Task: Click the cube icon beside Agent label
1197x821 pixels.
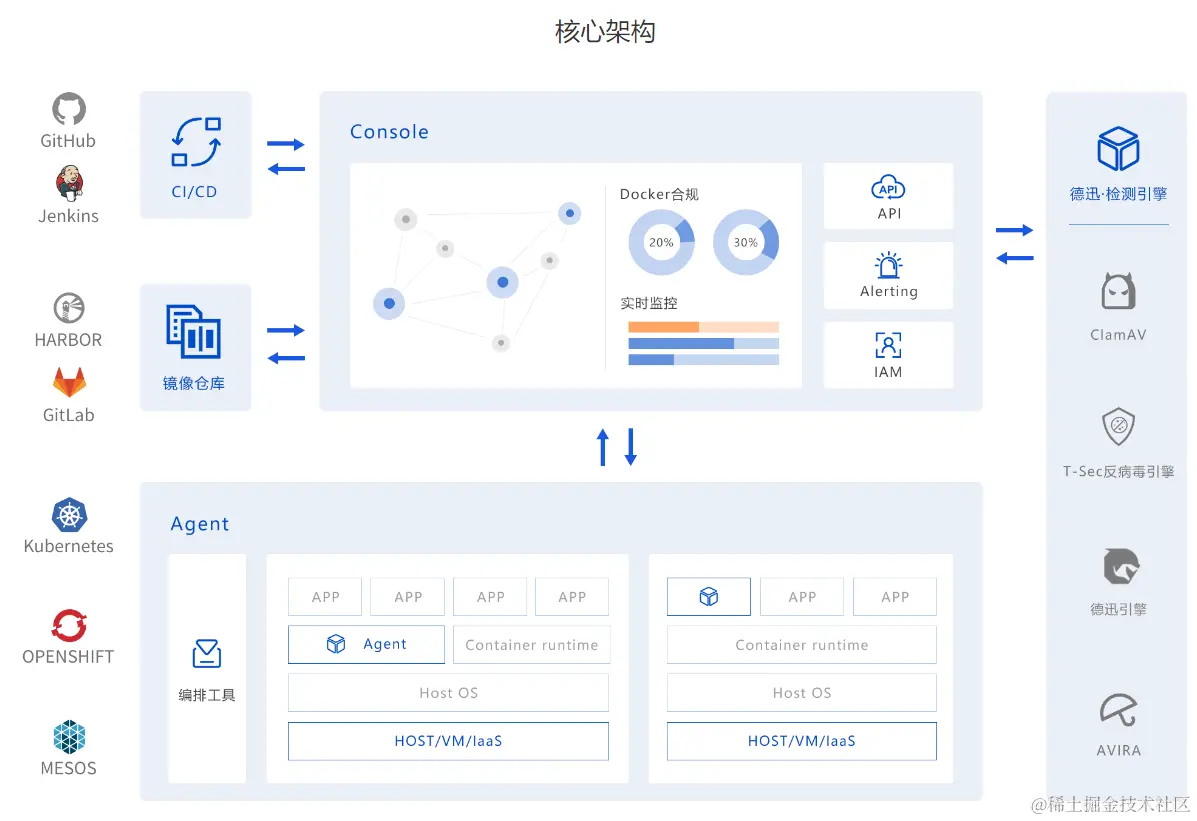Action: (x=336, y=644)
